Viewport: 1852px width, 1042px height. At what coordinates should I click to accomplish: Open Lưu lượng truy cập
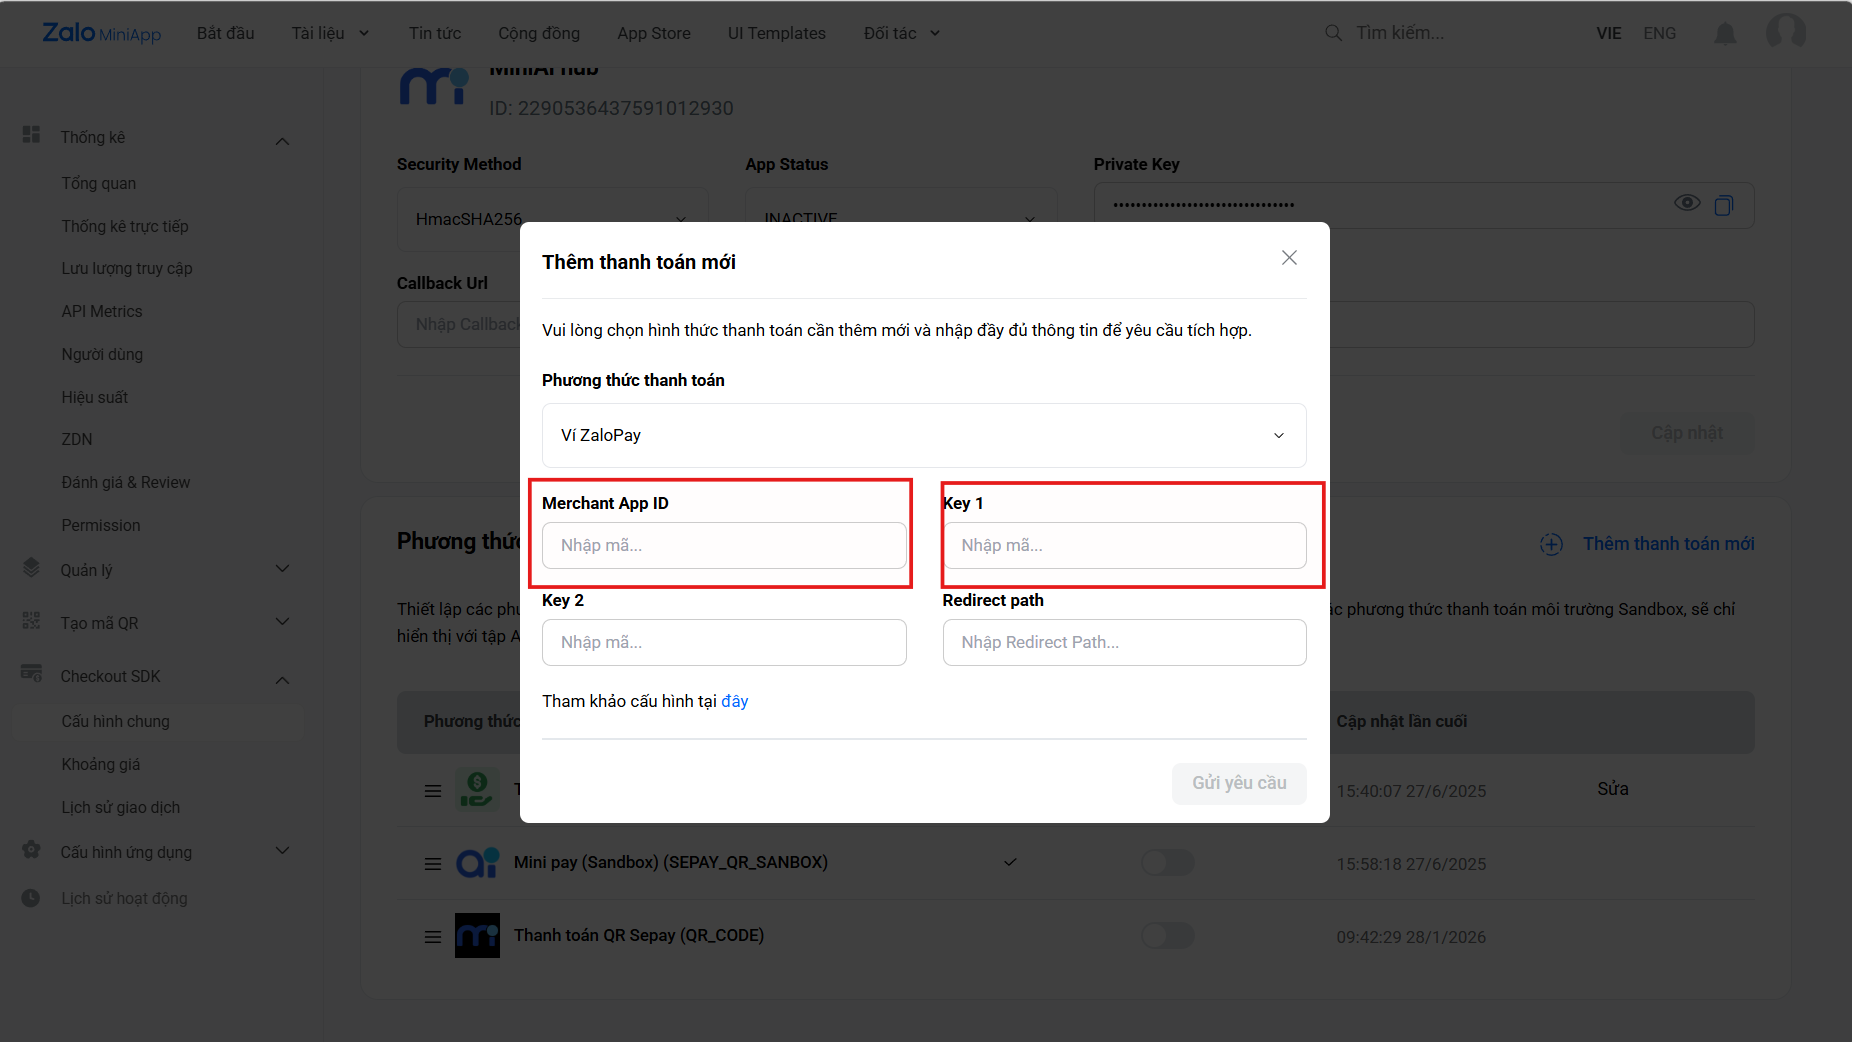coord(127,268)
